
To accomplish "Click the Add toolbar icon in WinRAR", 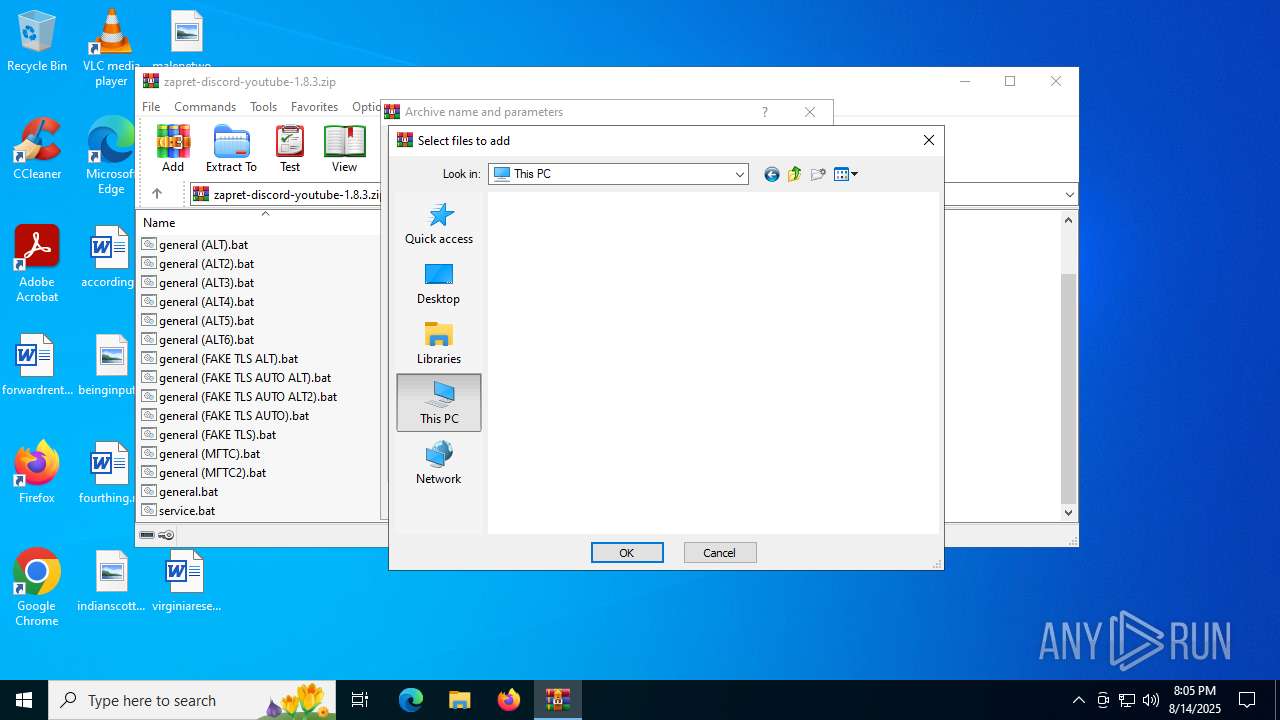I will [x=173, y=149].
